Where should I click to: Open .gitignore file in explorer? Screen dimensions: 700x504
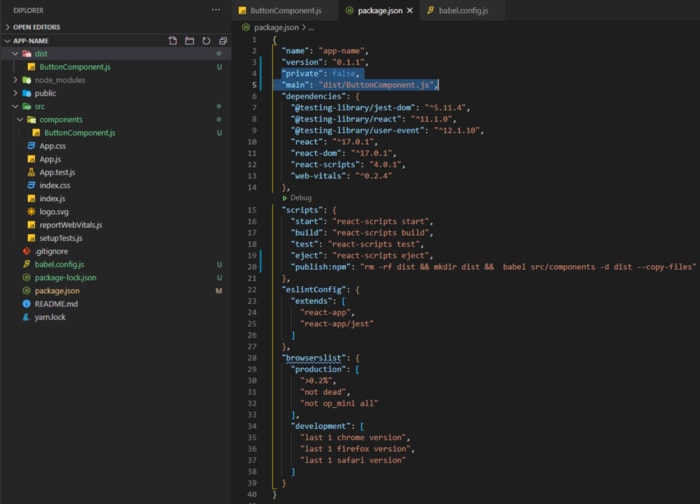click(51, 251)
